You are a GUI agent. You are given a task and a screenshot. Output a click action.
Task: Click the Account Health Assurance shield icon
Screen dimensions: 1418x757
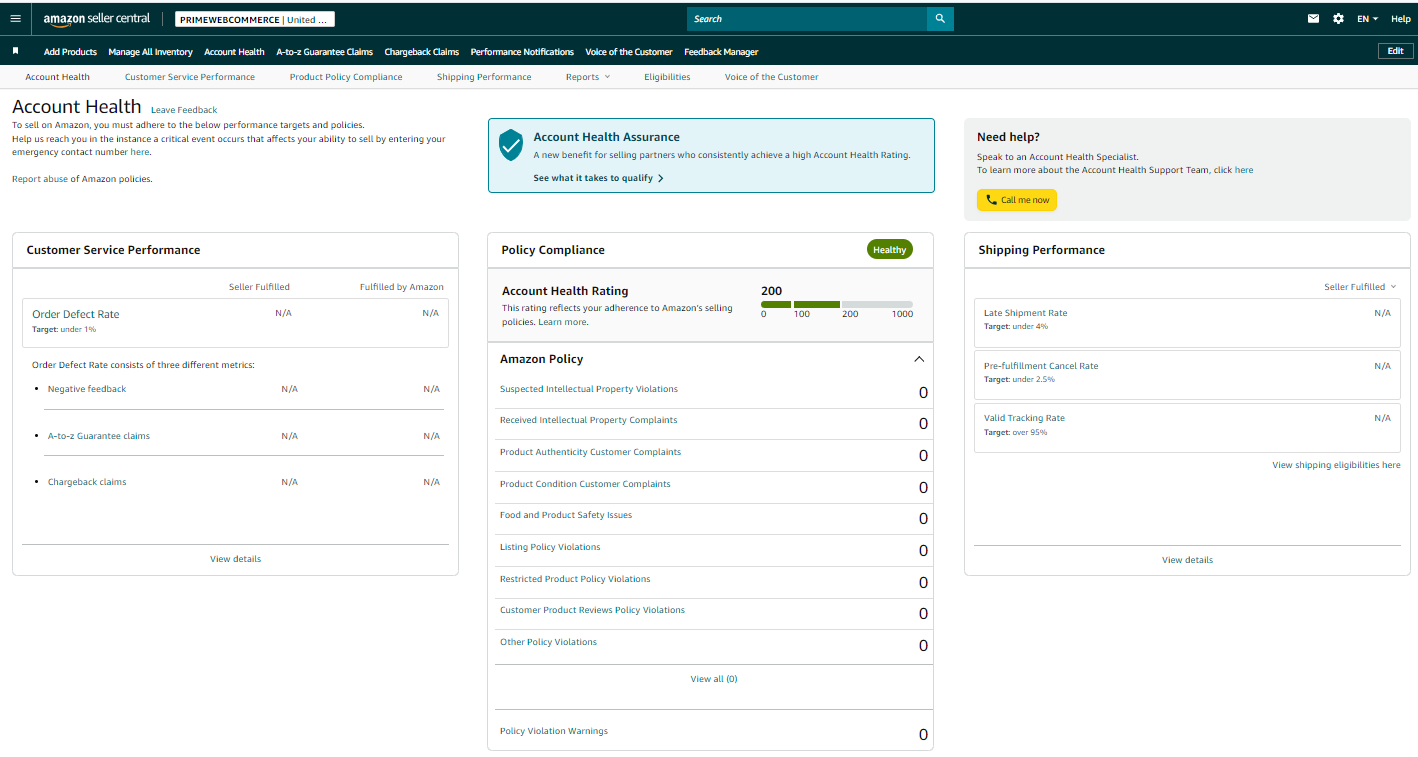pyautogui.click(x=511, y=145)
